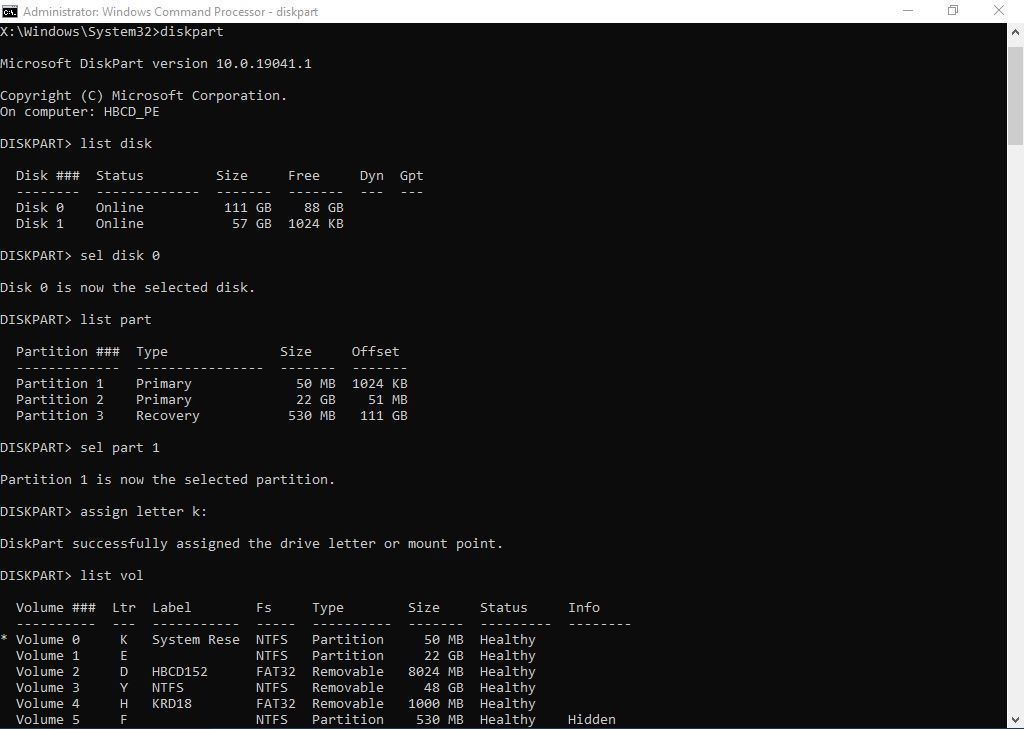The height and width of the screenshot is (729, 1024).
Task: Click the Hidden info text on Volume 5
Action: tap(591, 720)
